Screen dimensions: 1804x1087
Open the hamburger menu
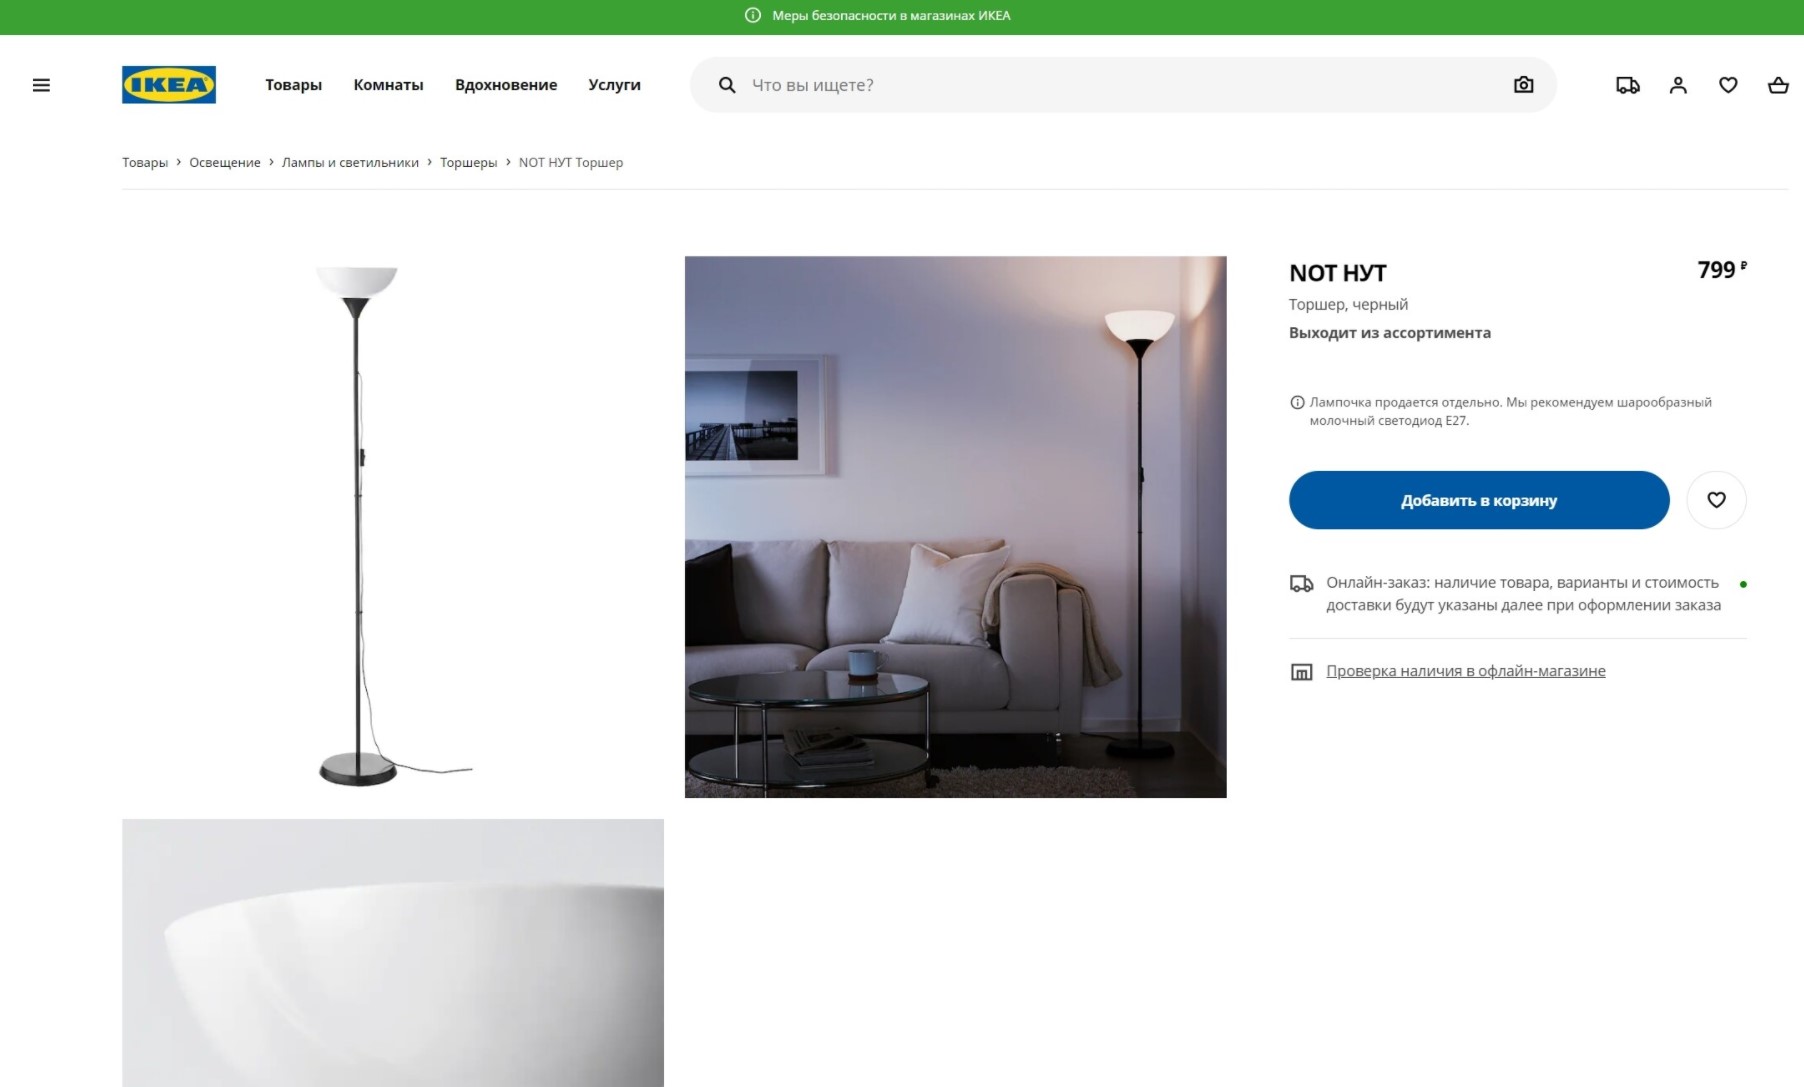(x=41, y=85)
